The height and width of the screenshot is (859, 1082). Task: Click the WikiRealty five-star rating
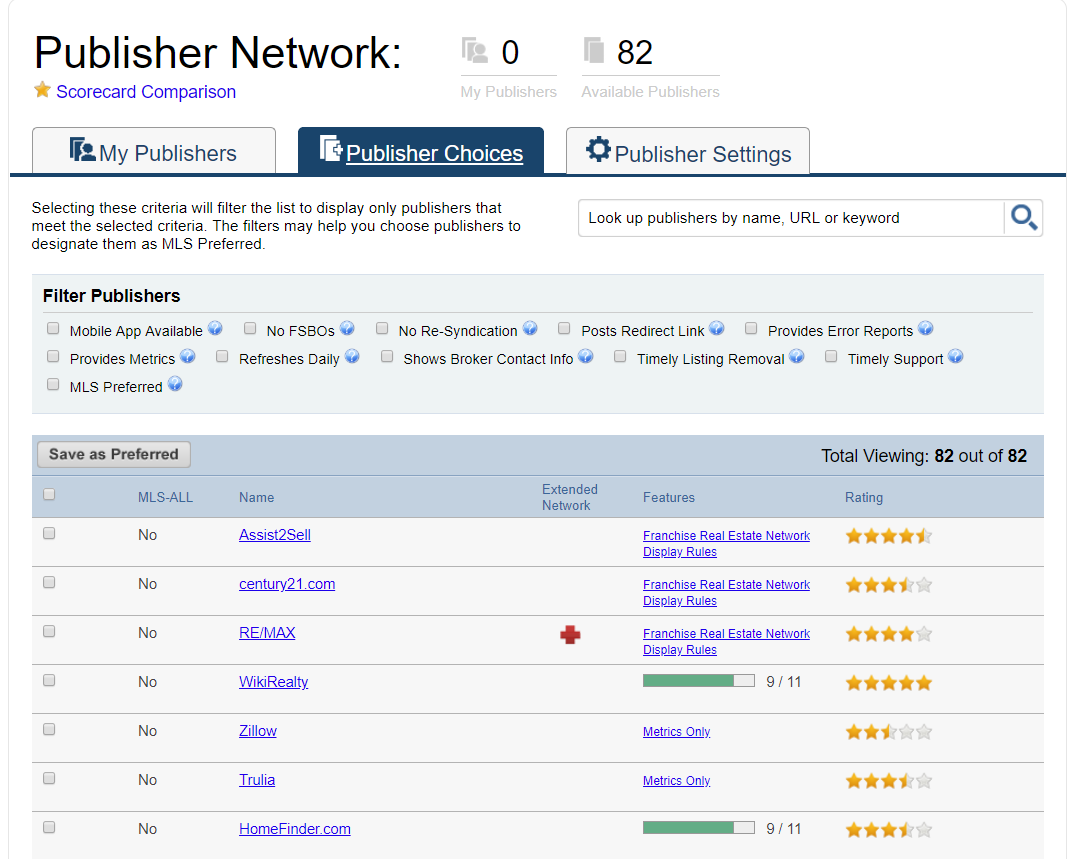click(889, 683)
